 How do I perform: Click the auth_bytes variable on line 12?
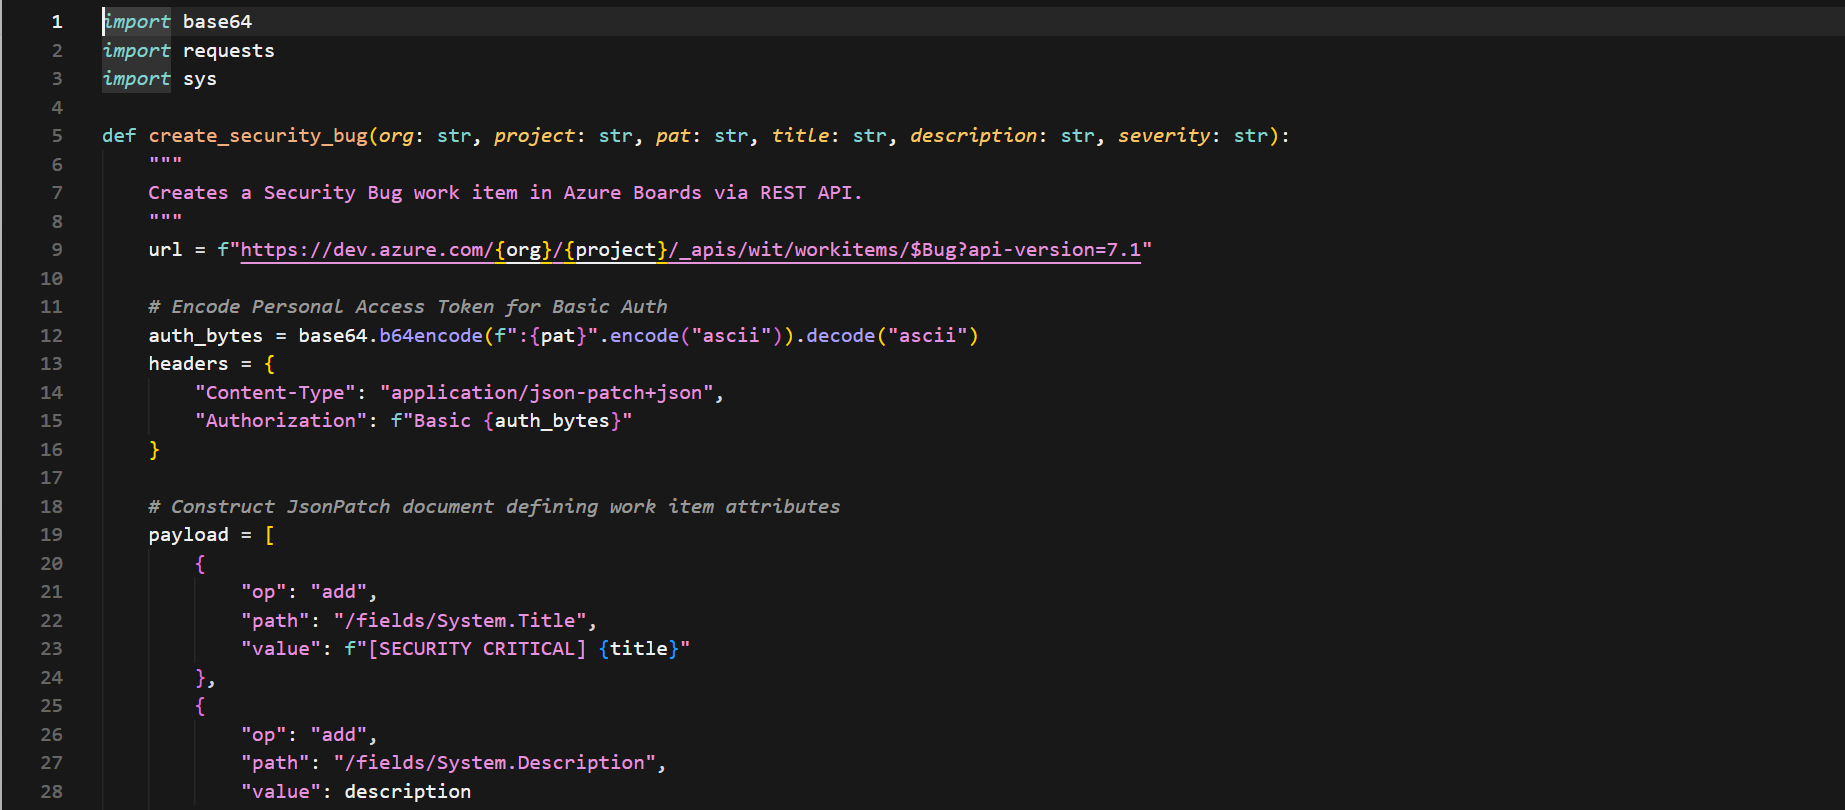point(205,336)
